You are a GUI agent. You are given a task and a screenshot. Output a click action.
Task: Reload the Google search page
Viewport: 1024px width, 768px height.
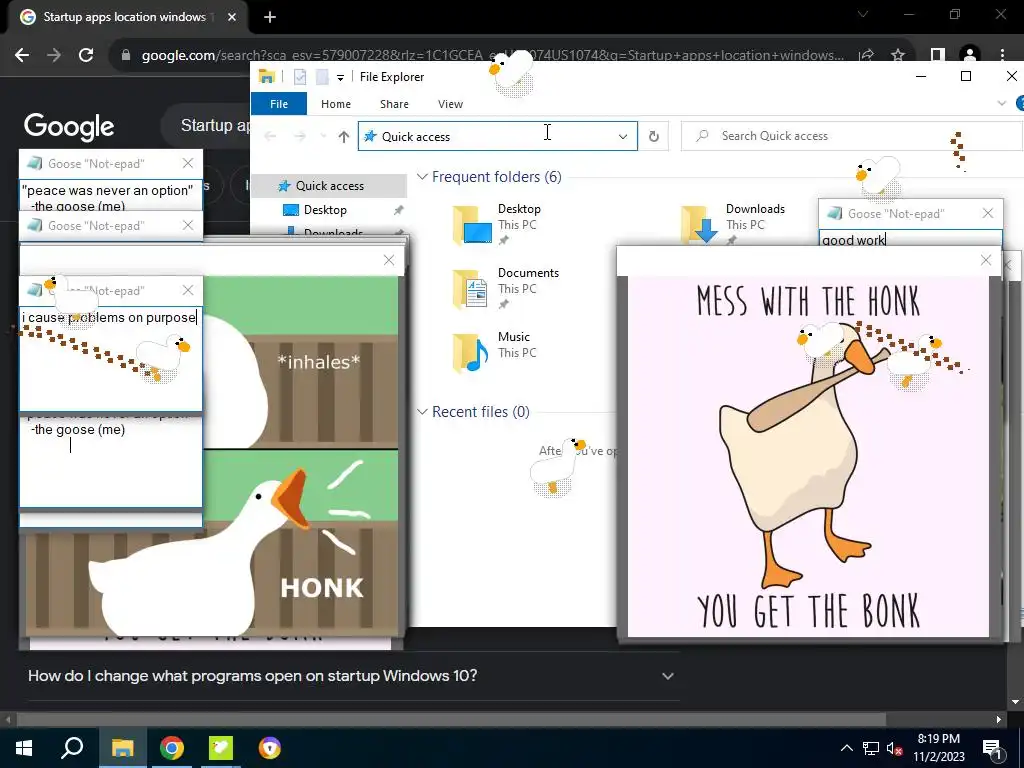click(86, 56)
